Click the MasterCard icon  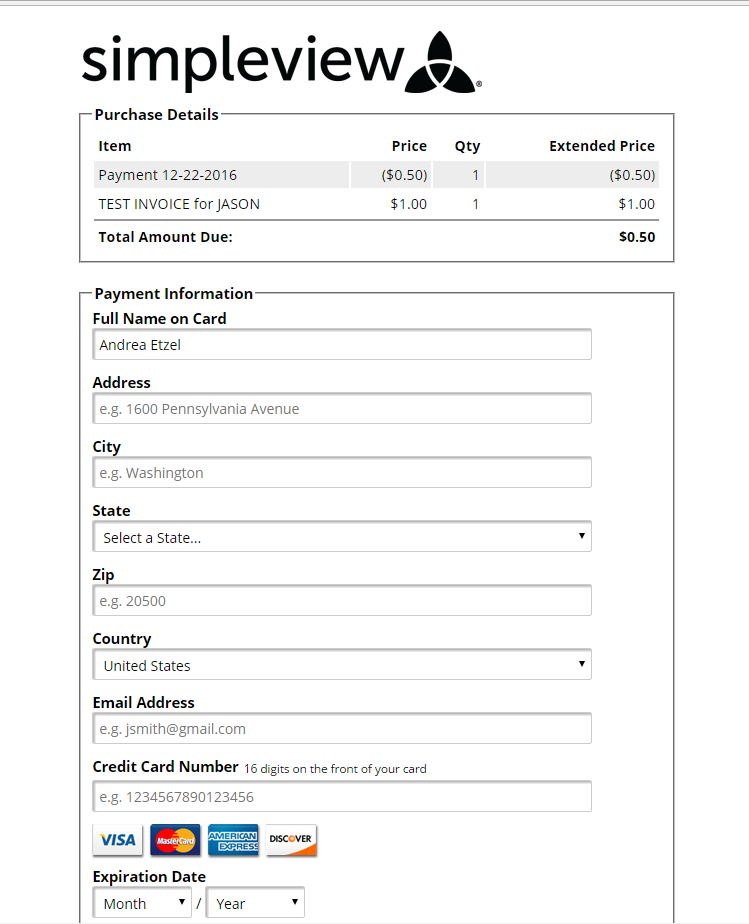pyautogui.click(x=175, y=840)
